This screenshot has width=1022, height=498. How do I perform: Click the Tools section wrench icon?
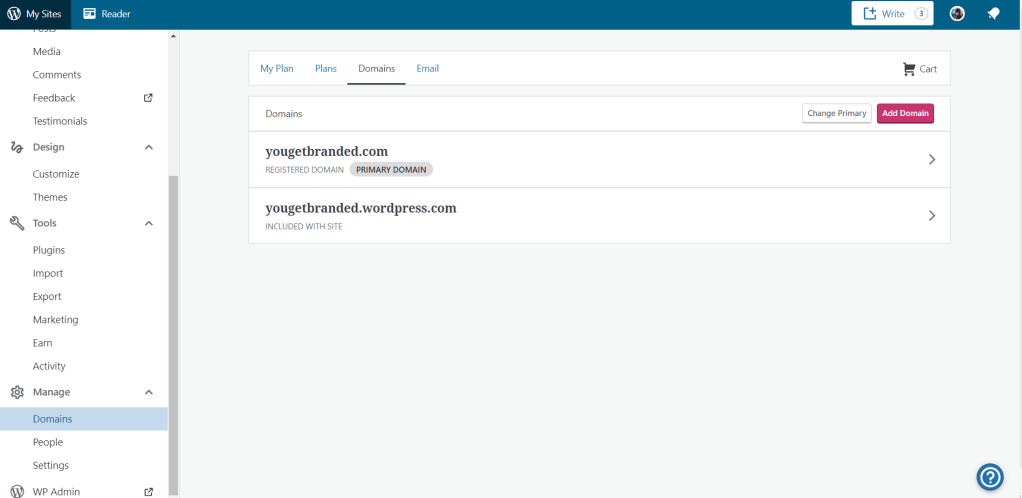(x=18, y=223)
